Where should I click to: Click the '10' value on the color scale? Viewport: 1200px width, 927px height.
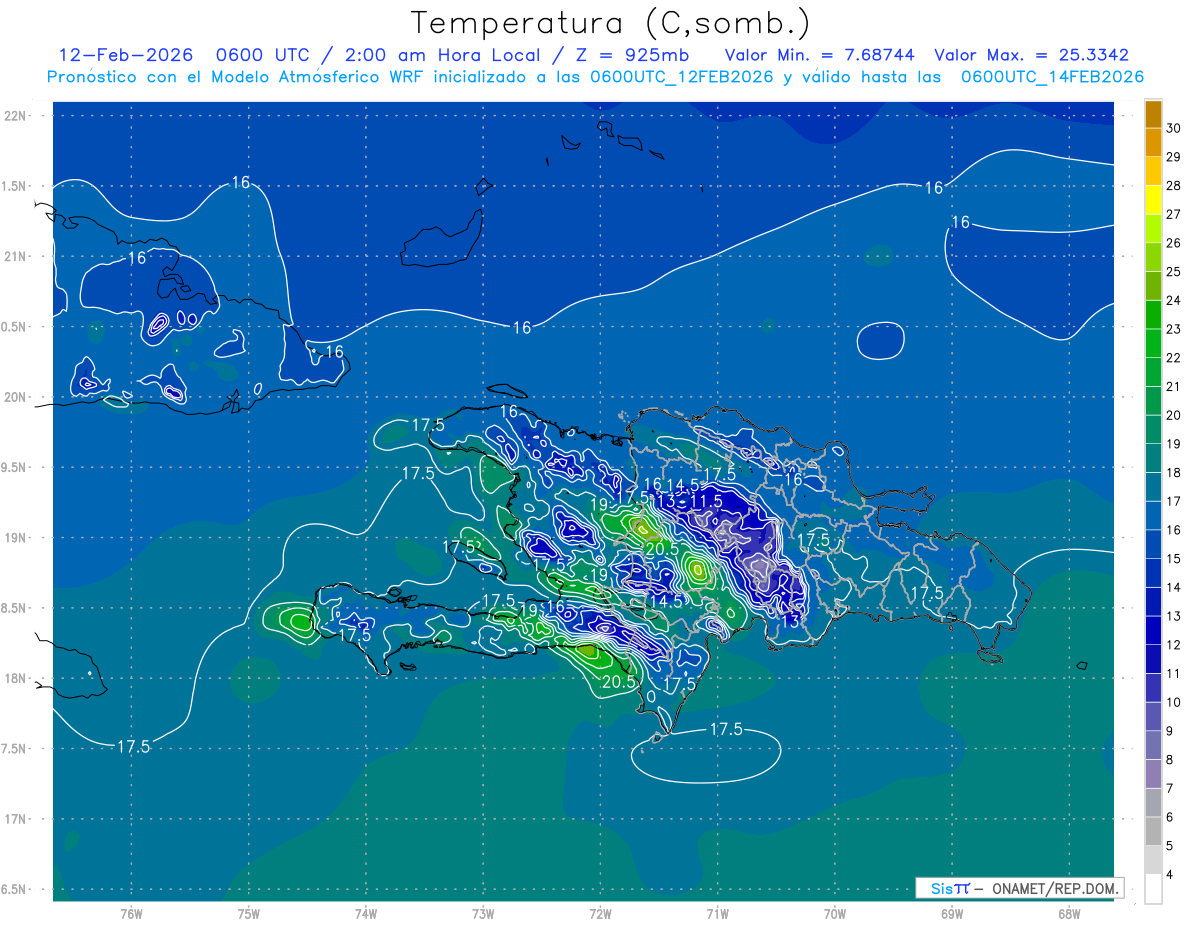[x=1174, y=703]
